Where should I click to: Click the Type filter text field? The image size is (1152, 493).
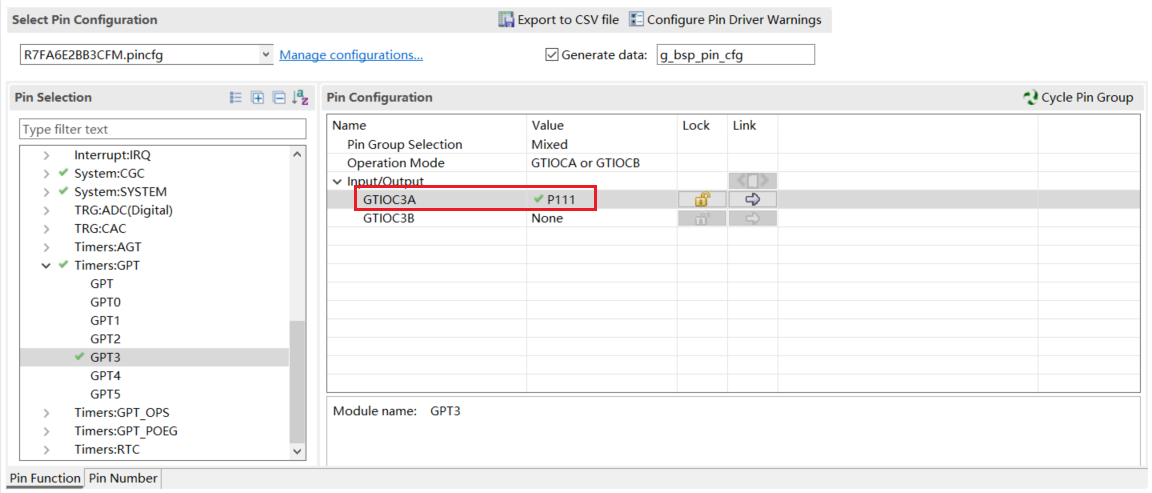click(x=163, y=130)
